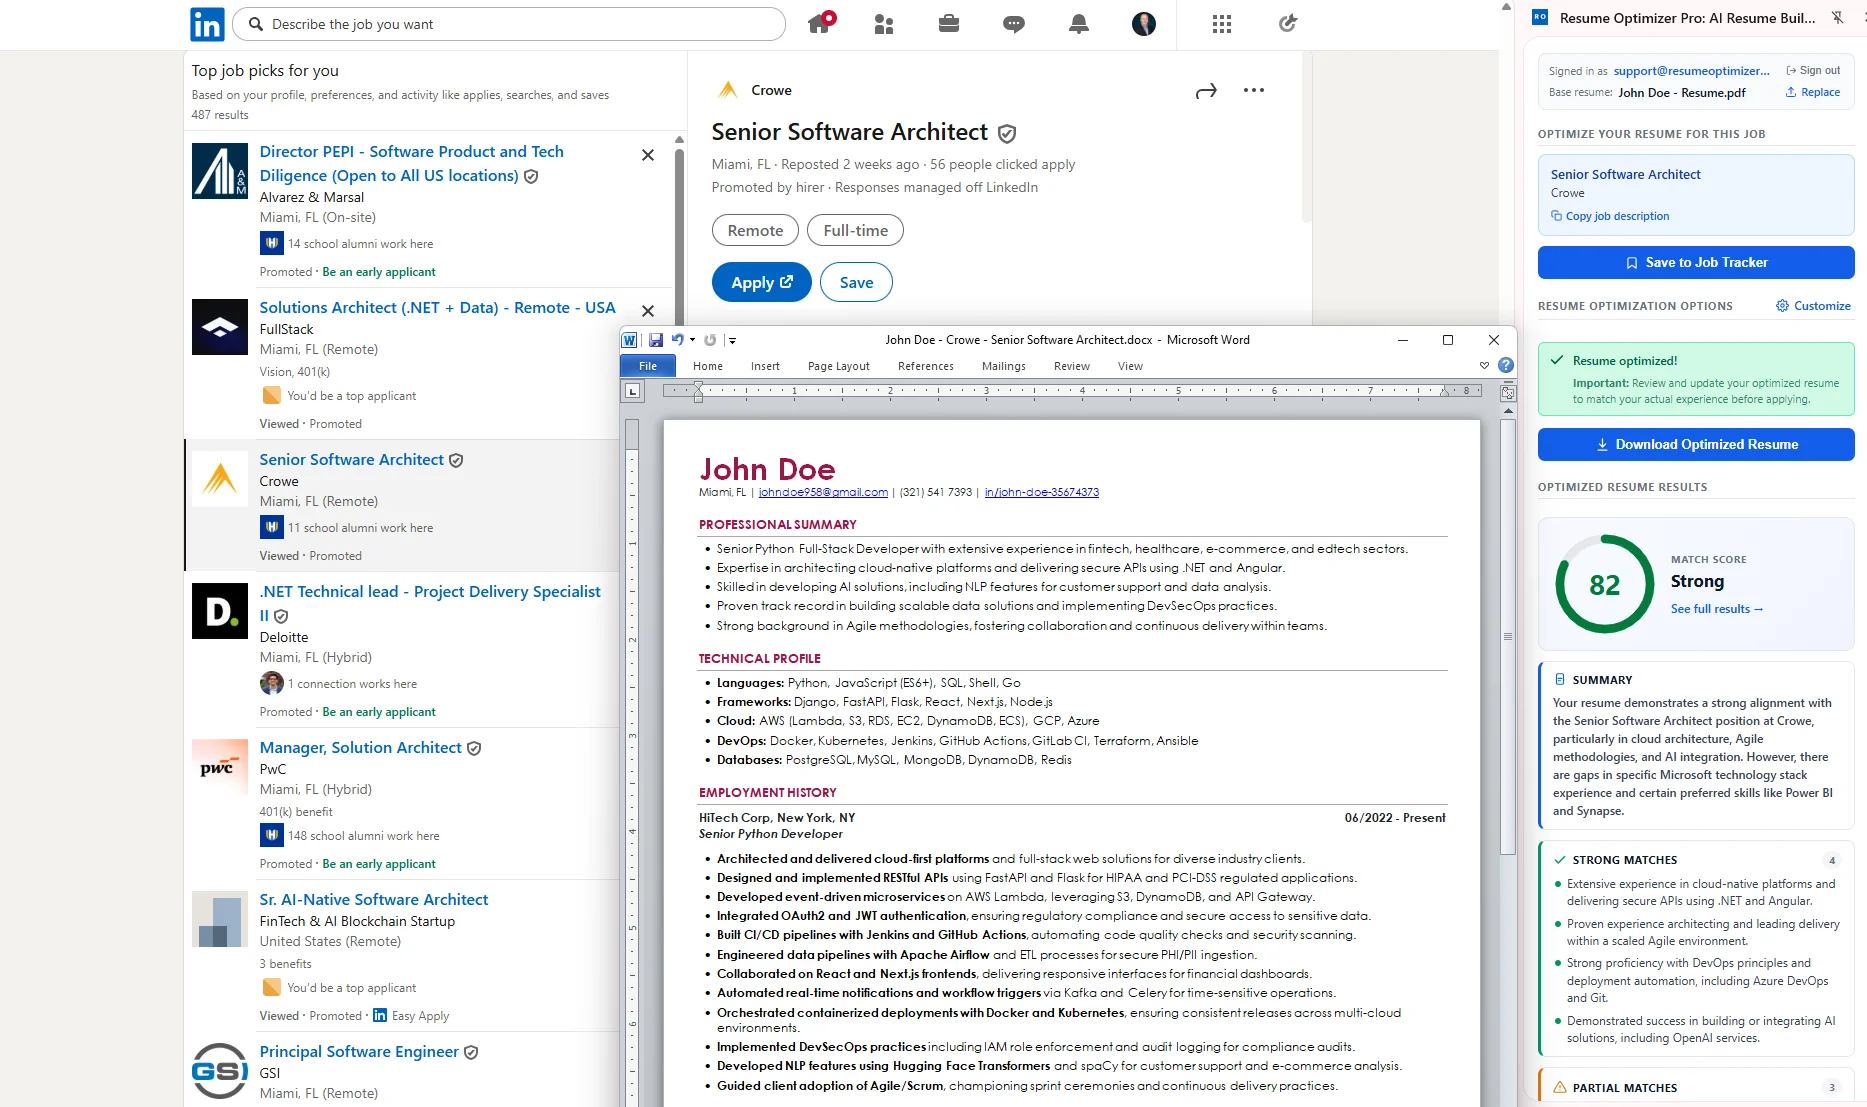1867x1107 pixels.
Task: Click Replace base resume link
Action: tap(1813, 92)
